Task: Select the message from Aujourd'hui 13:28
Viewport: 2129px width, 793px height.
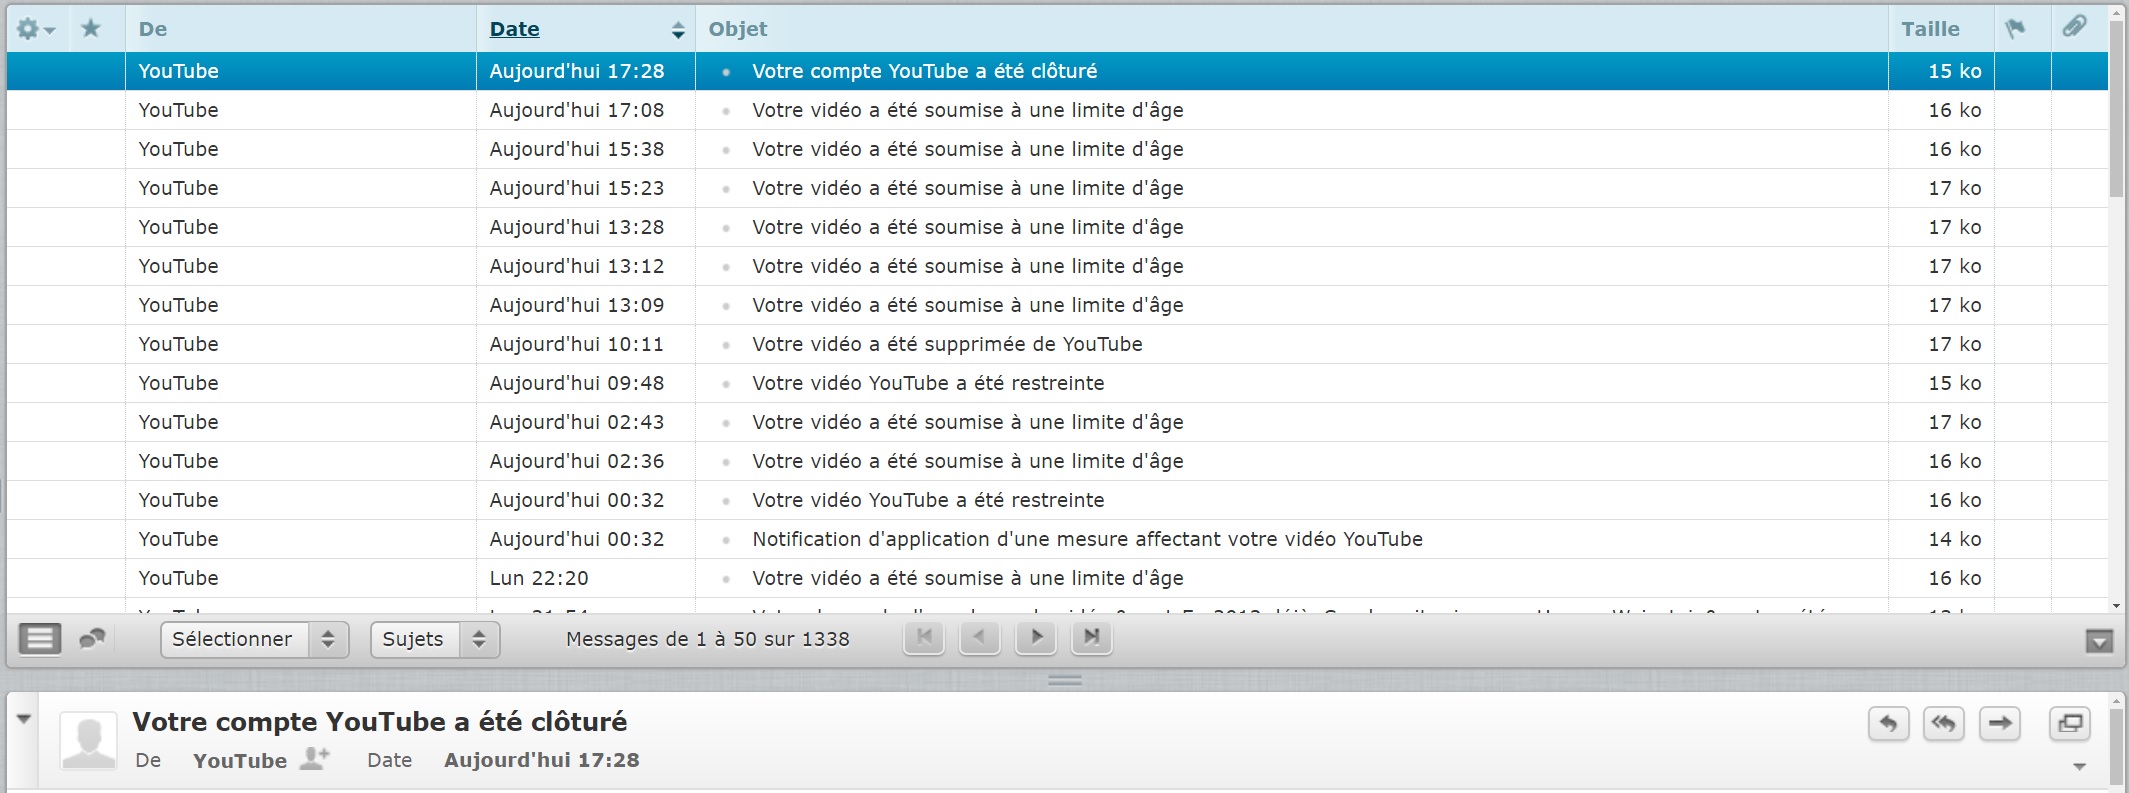Action: pyautogui.click(x=1057, y=227)
